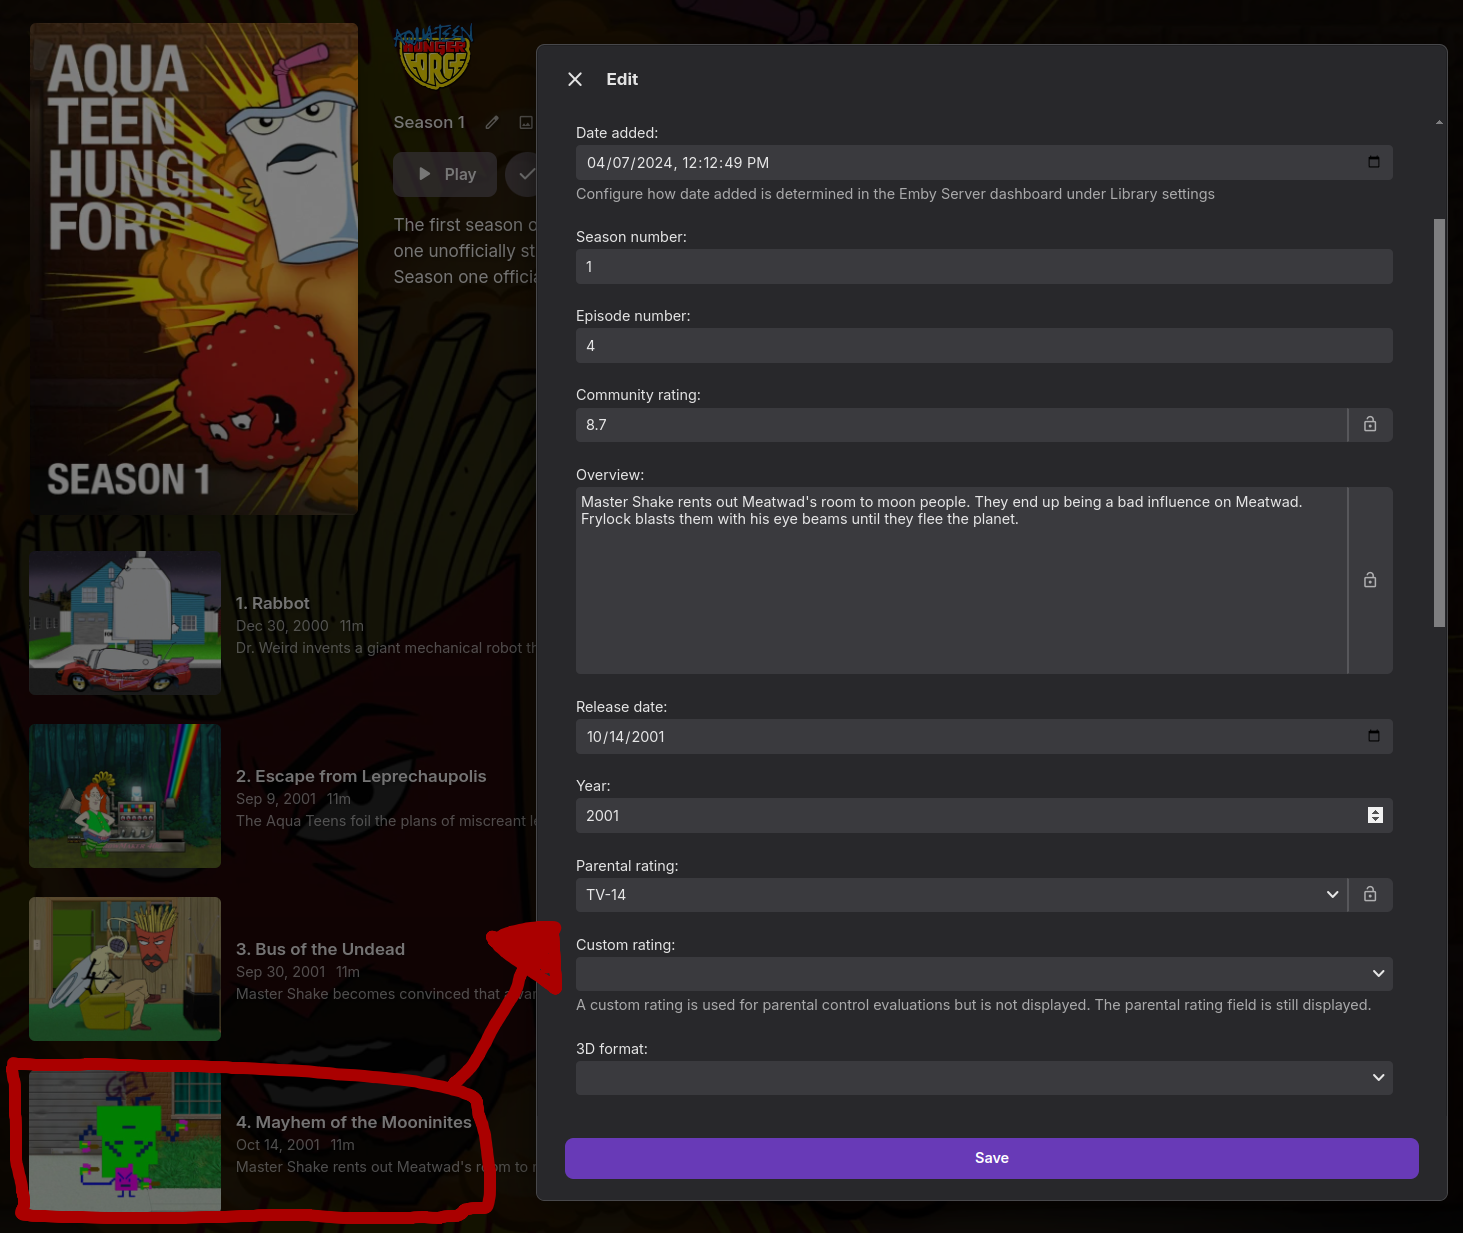Image resolution: width=1463 pixels, height=1233 pixels.
Task: Click the edit images icon beside Season 1
Action: tap(526, 122)
